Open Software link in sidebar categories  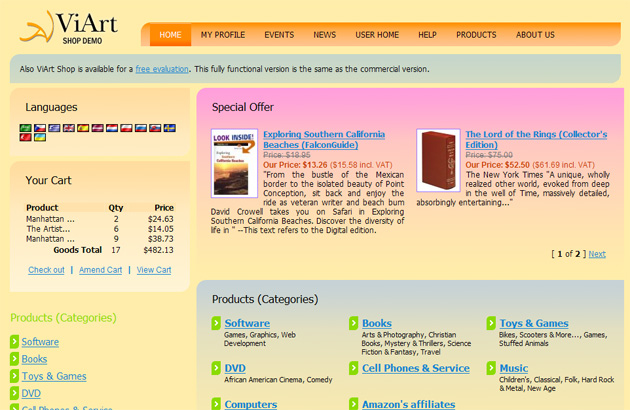[x=40, y=342]
